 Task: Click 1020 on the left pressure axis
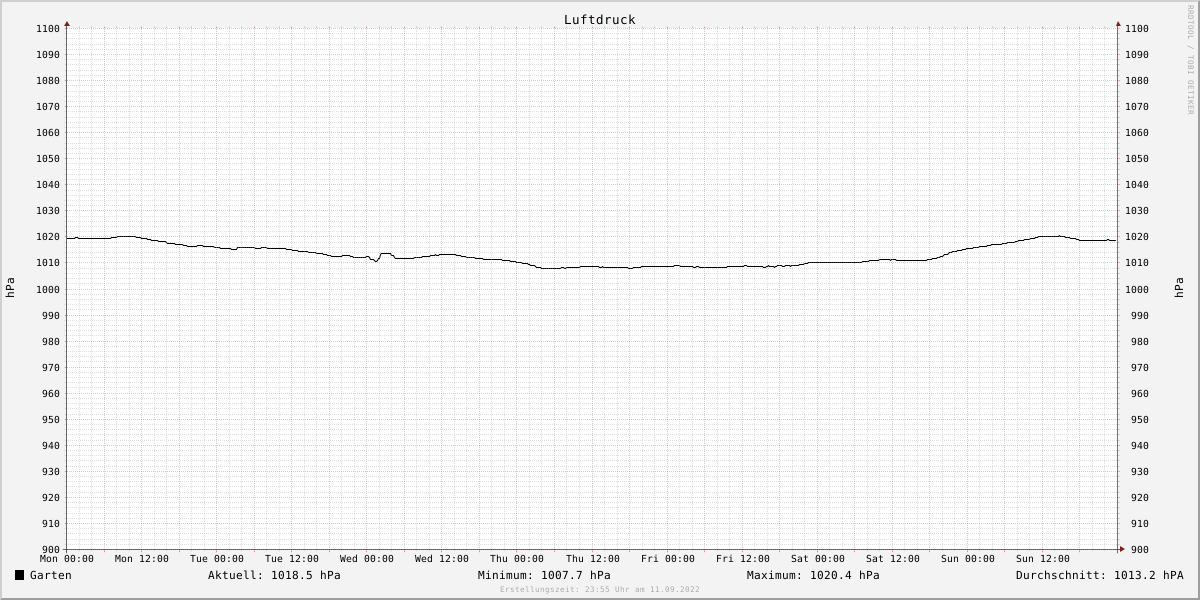(x=48, y=237)
